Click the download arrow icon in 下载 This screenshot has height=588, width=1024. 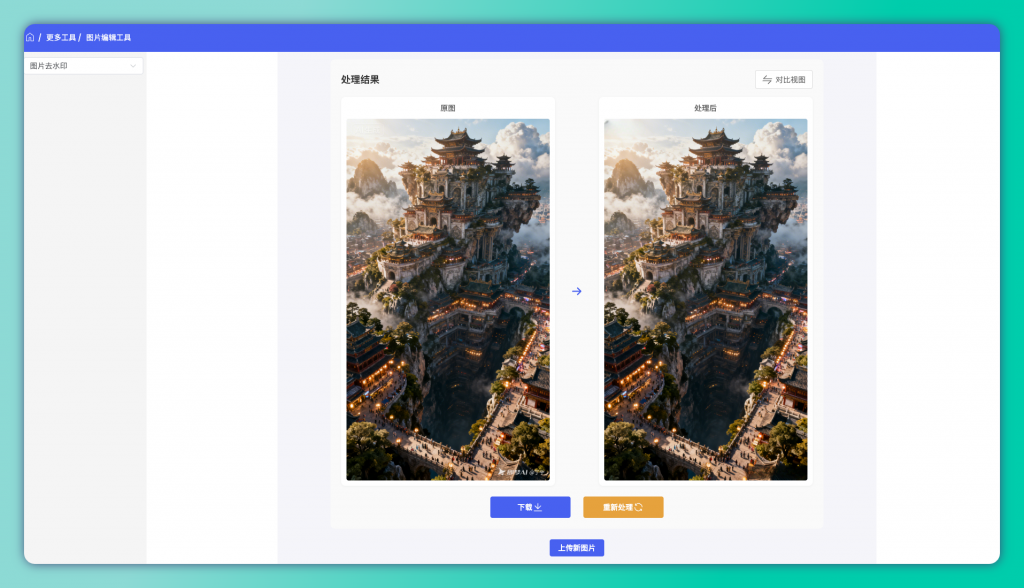coord(538,507)
